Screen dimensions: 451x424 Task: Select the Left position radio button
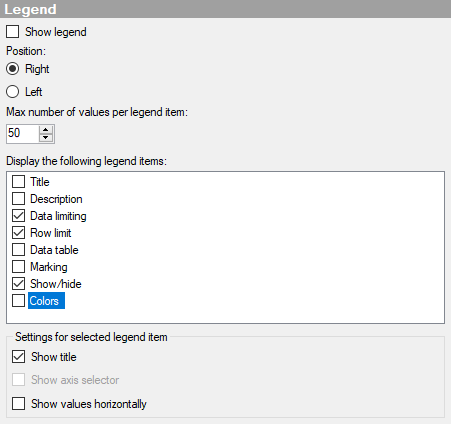[x=12, y=92]
